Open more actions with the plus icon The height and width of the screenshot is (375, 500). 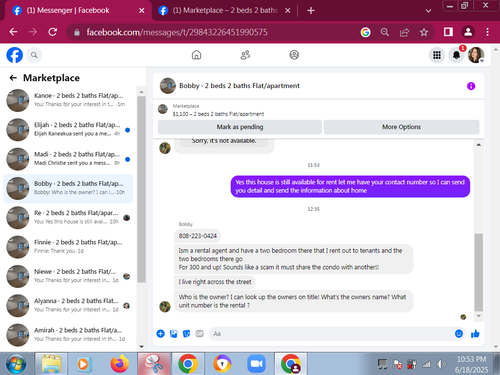pyautogui.click(x=161, y=334)
